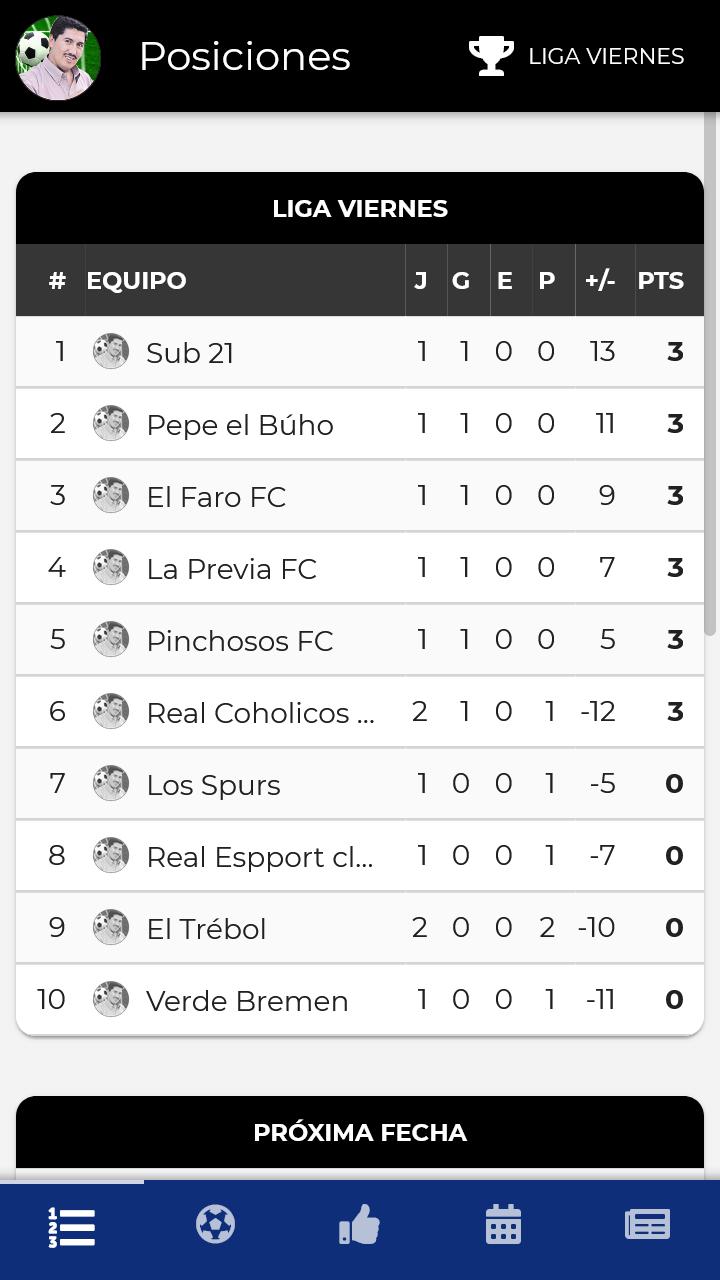Tap the Verde Bremen team logo
720x1280 pixels.
(111, 999)
